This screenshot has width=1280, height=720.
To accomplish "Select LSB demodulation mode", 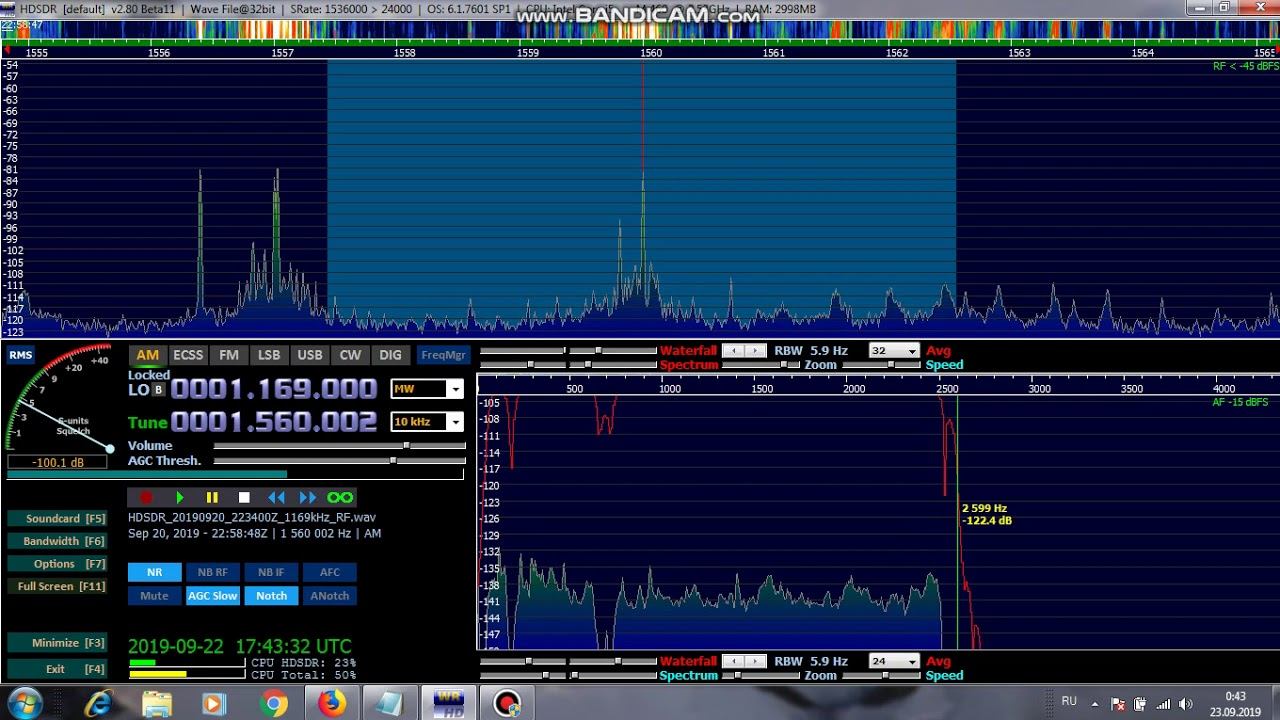I will 269,355.
